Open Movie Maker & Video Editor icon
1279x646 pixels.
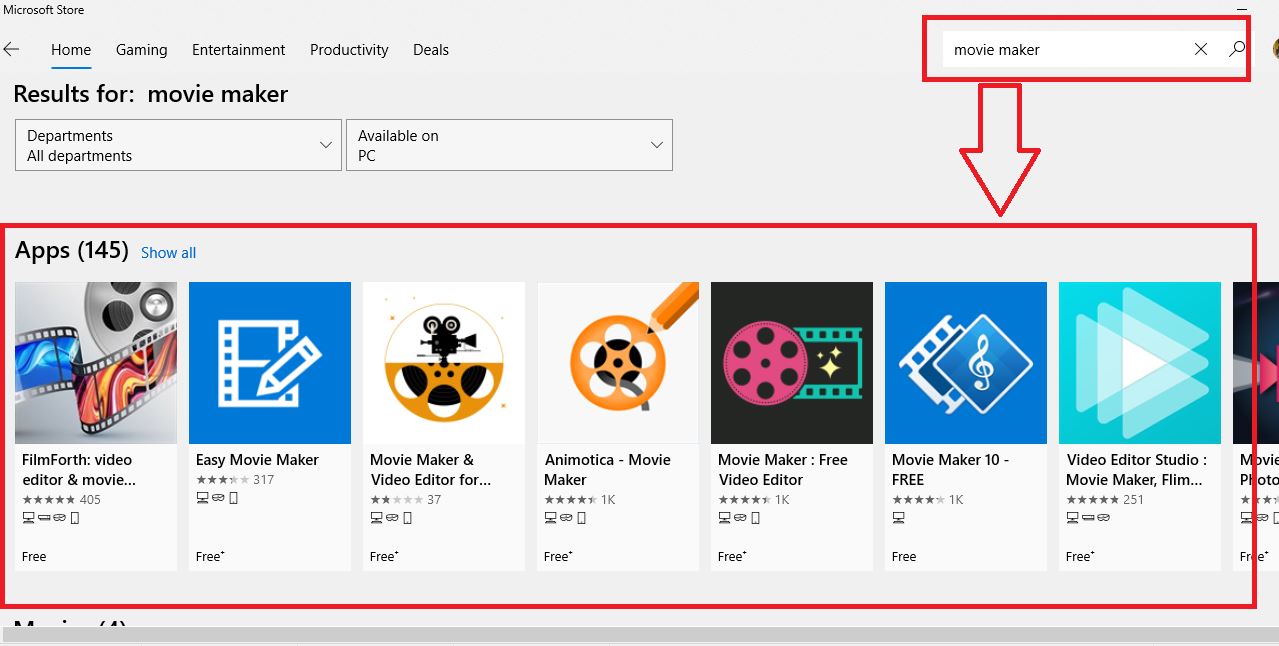point(444,363)
